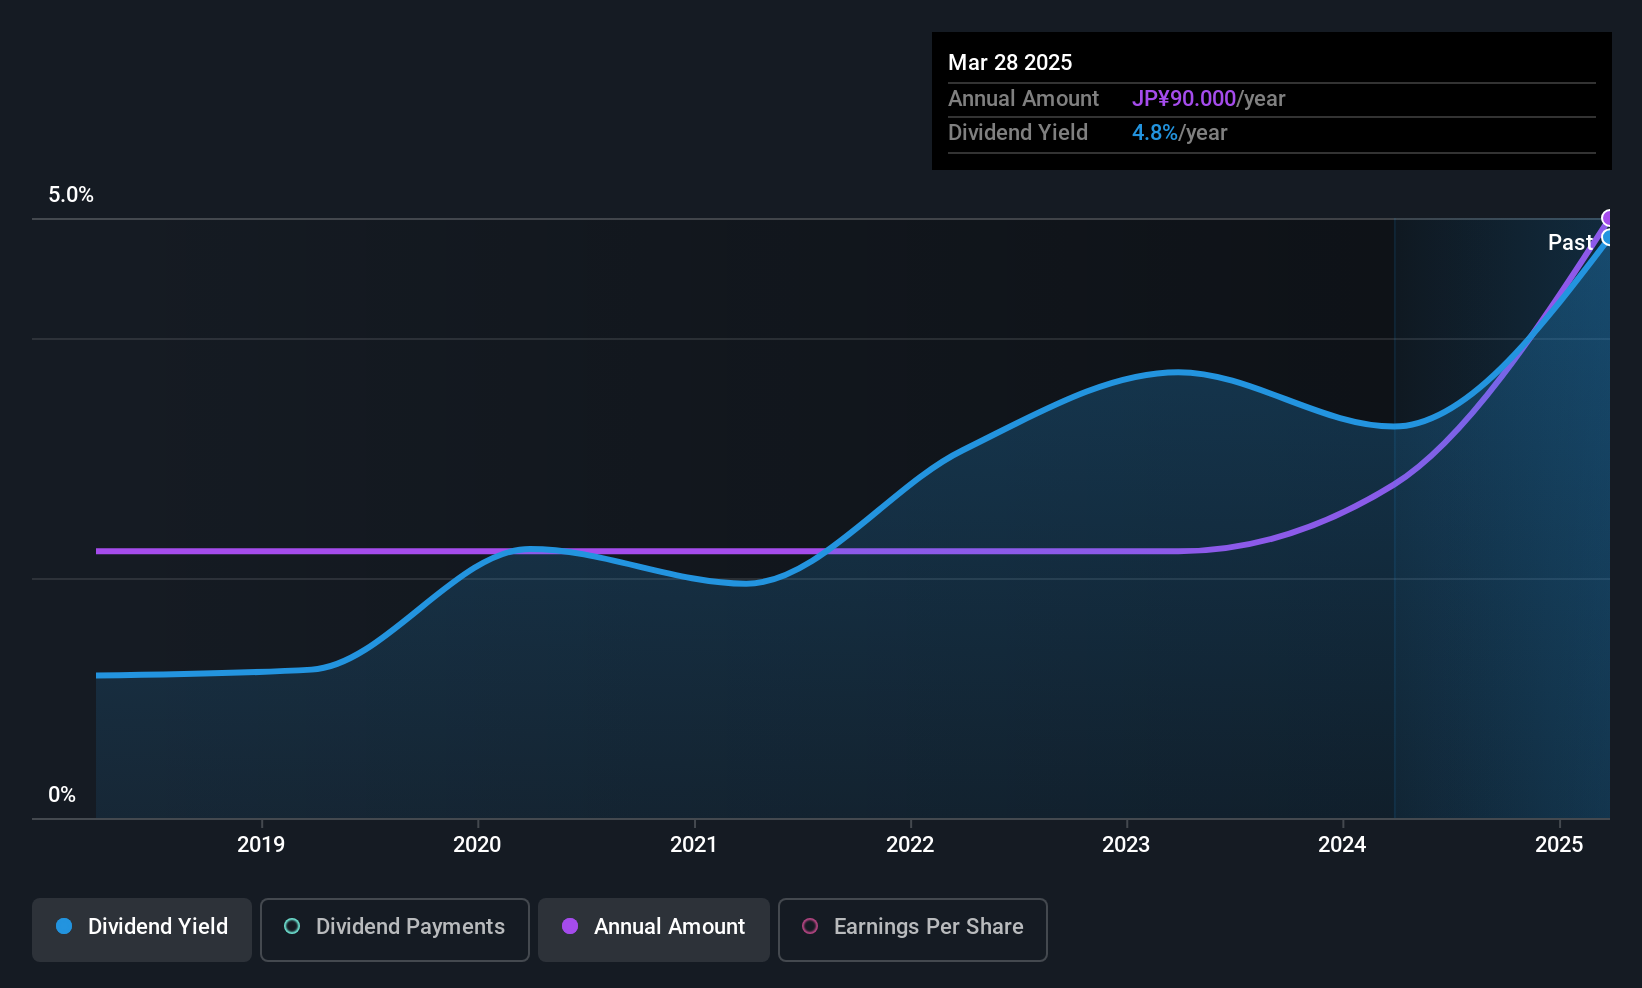Pick the 2023 year on the x-axis
1642x988 pixels.
(x=1126, y=845)
